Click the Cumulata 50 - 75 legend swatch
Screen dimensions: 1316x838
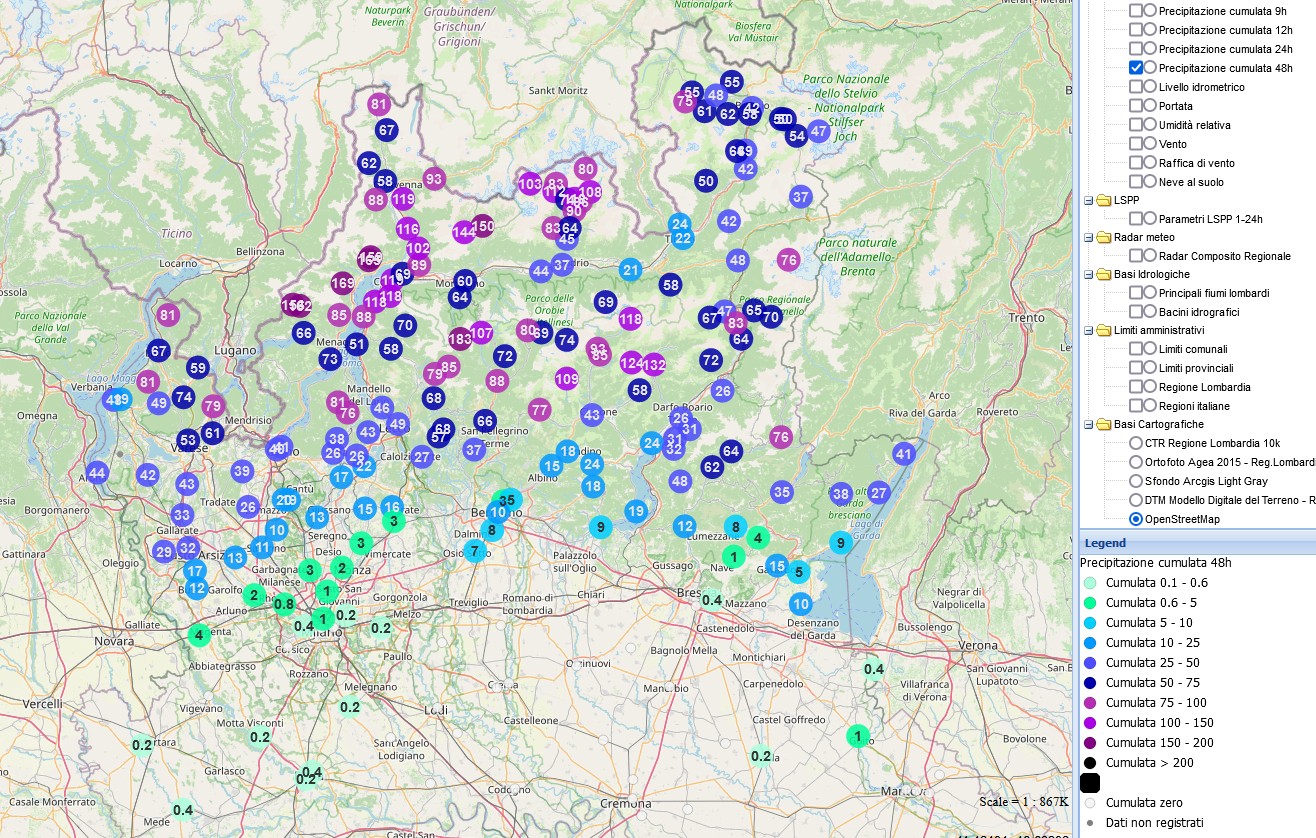point(1090,683)
